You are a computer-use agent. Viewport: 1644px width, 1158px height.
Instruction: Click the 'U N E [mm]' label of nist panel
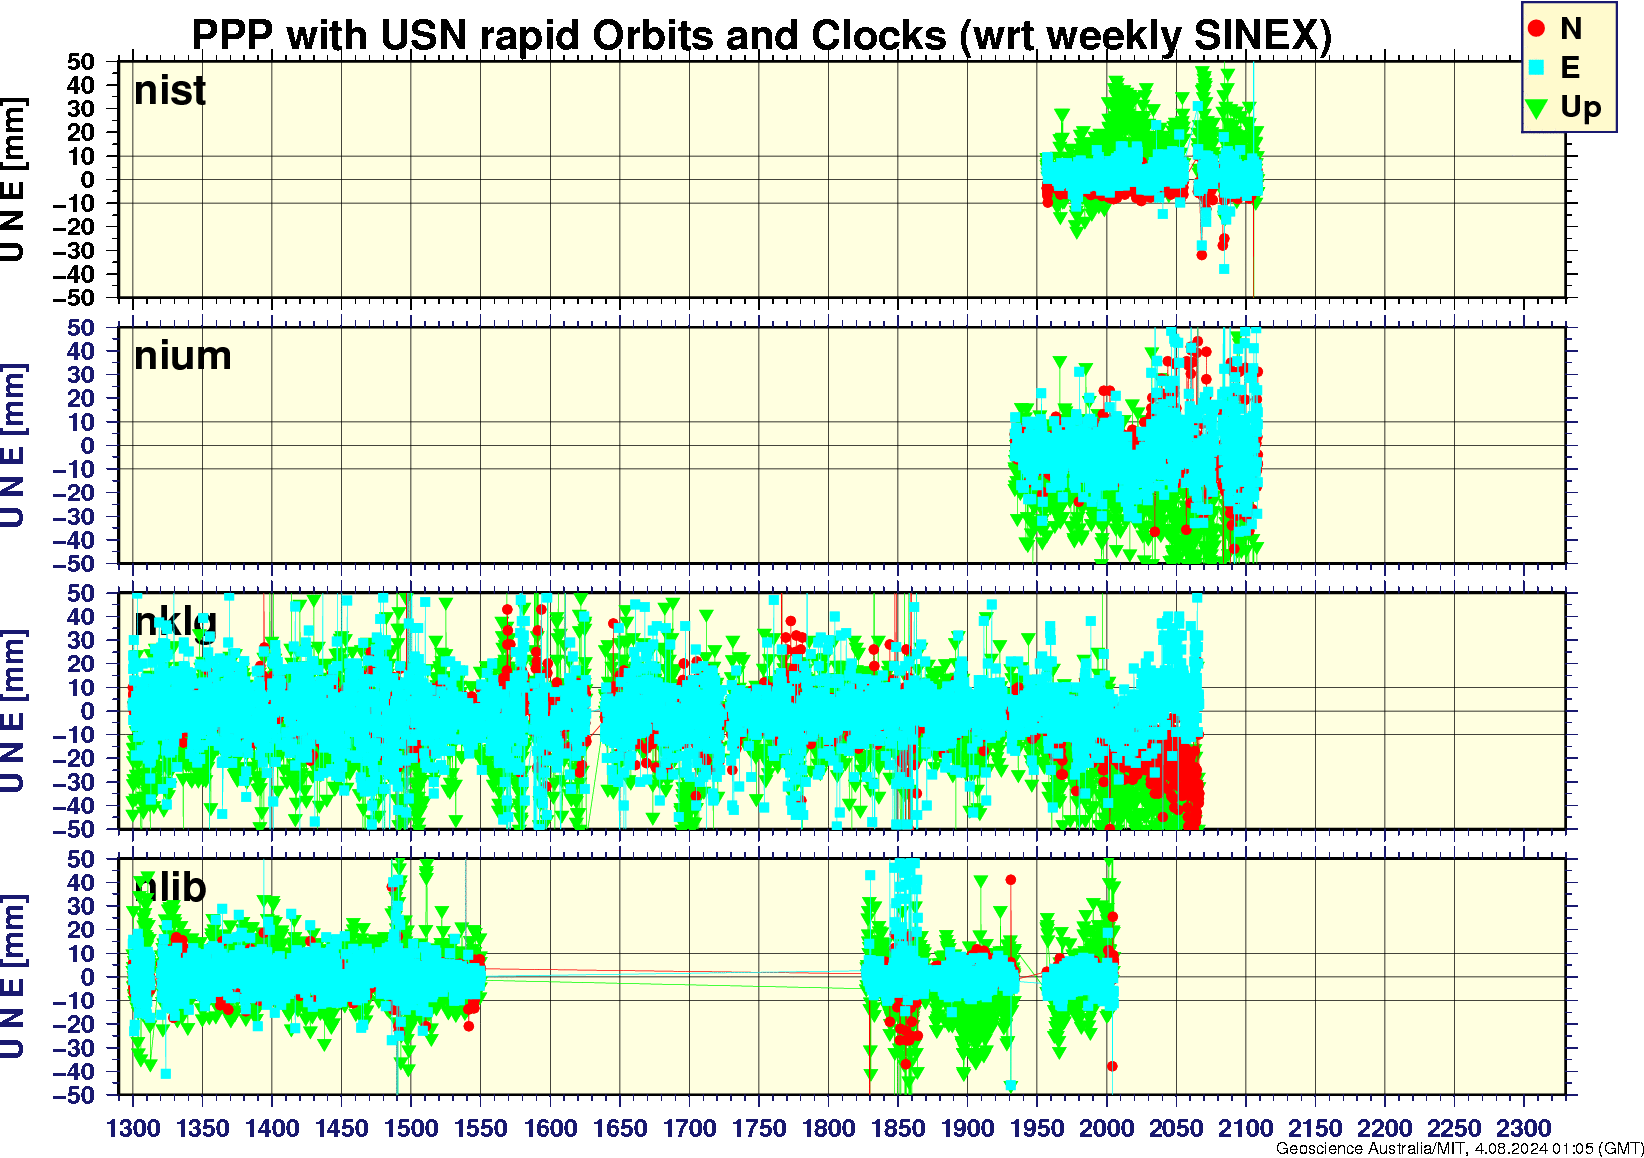pos(13,180)
